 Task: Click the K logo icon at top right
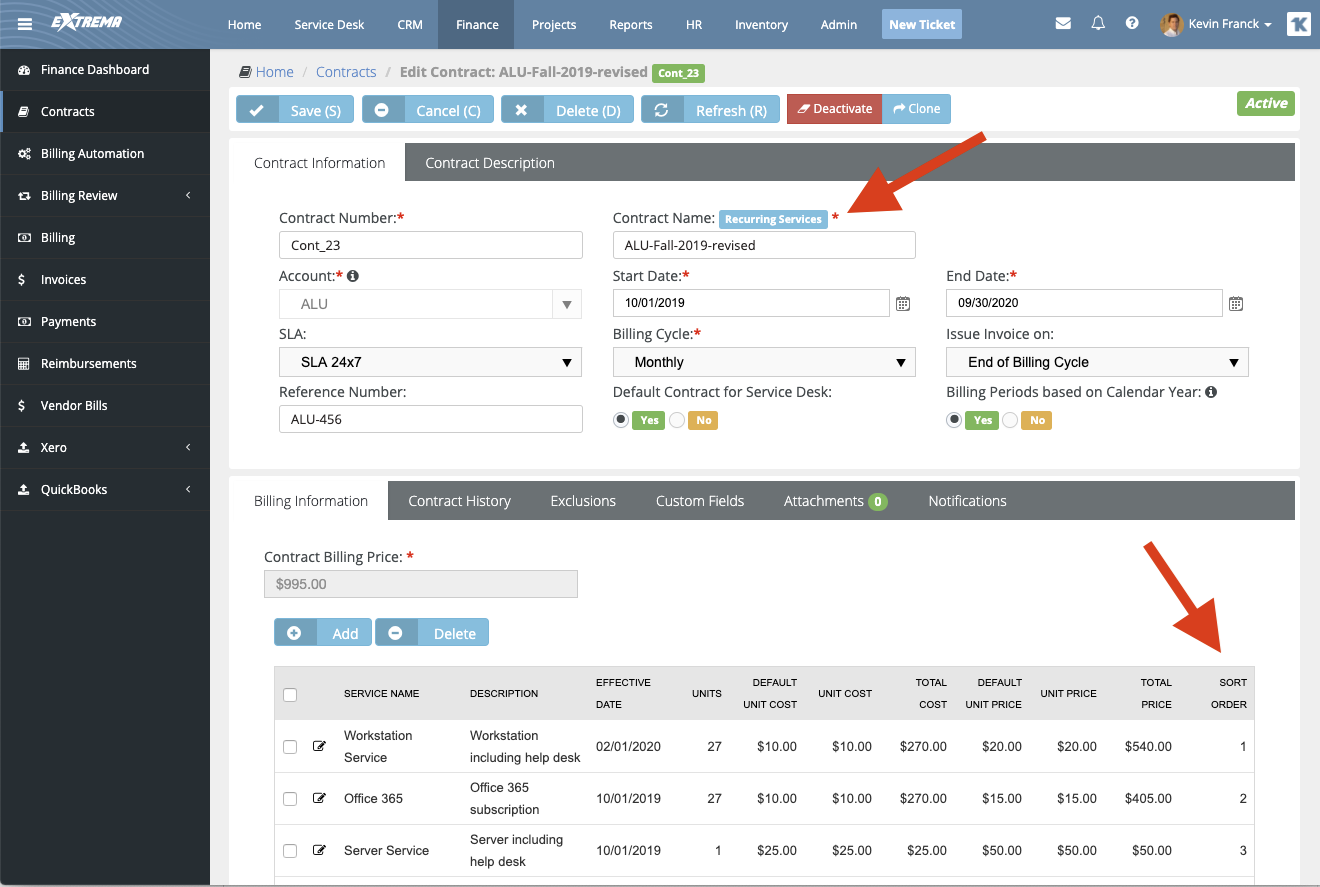pyautogui.click(x=1298, y=24)
